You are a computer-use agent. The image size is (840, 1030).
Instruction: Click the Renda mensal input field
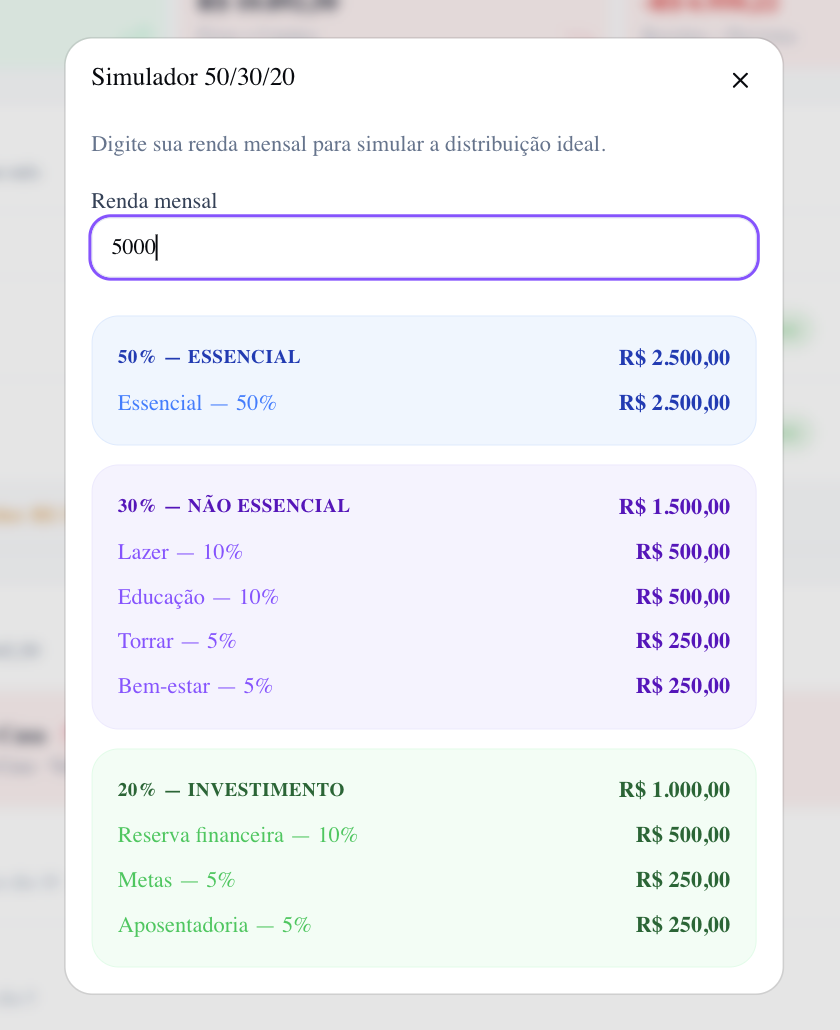(424, 248)
